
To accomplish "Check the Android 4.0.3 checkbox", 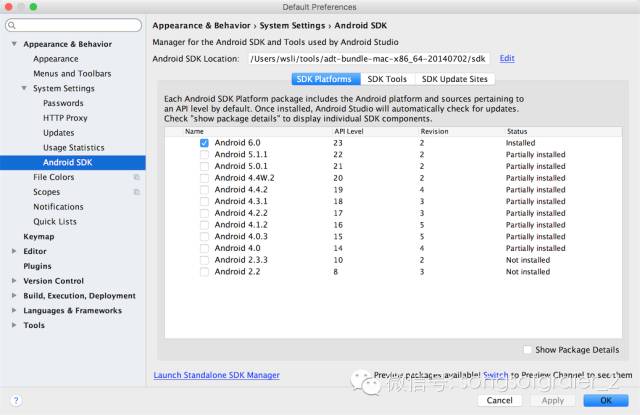I will click(x=204, y=237).
